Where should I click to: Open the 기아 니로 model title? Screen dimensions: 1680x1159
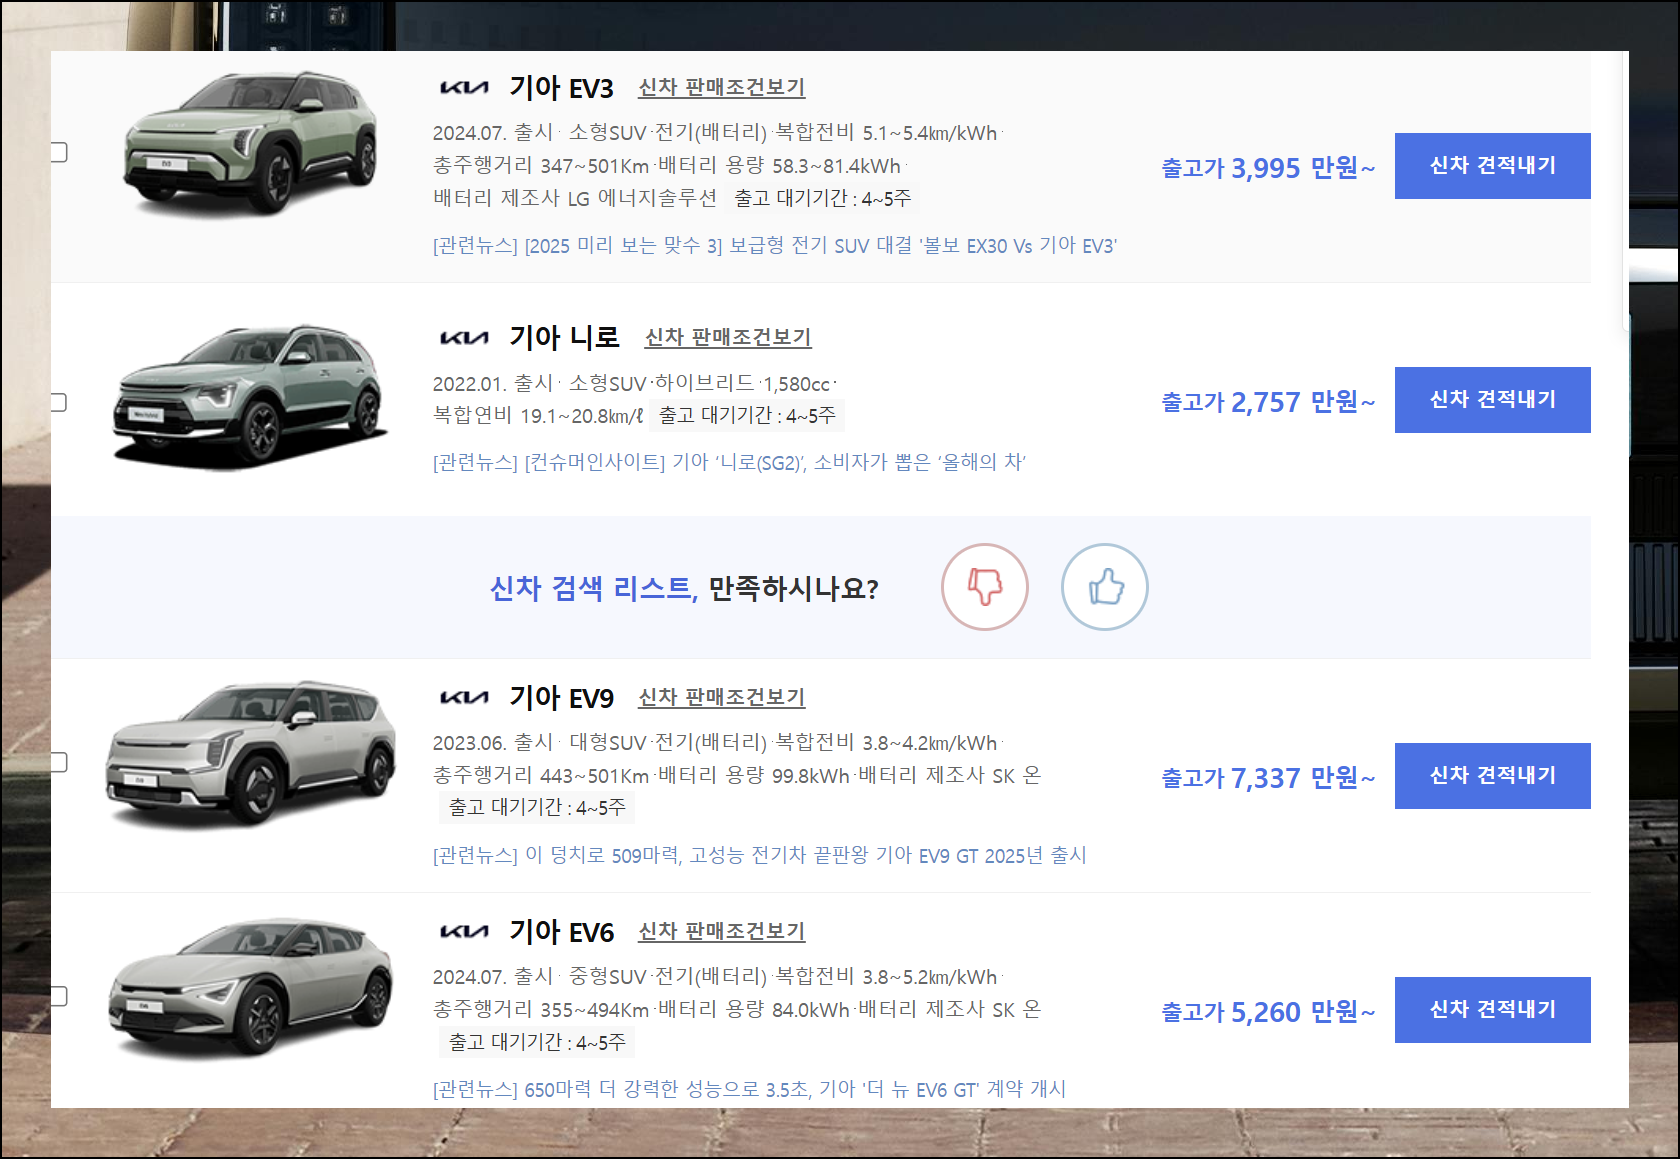coord(564,338)
